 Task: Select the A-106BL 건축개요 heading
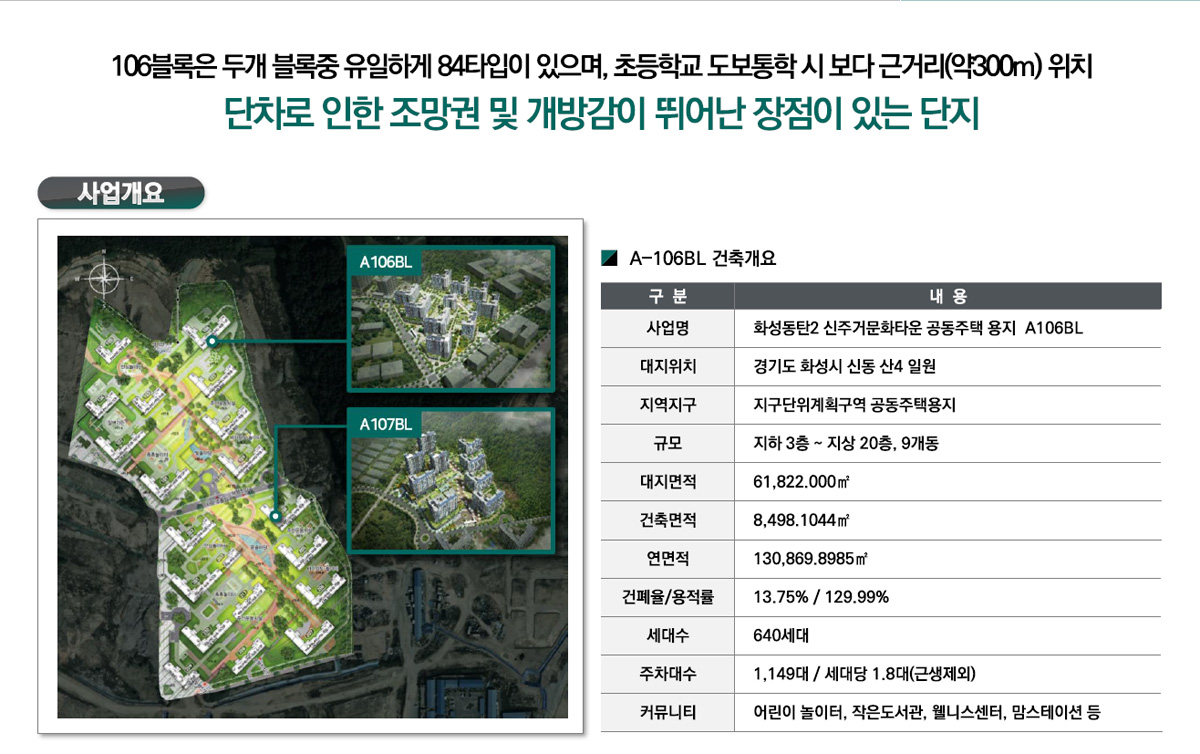pyautogui.click(x=702, y=259)
